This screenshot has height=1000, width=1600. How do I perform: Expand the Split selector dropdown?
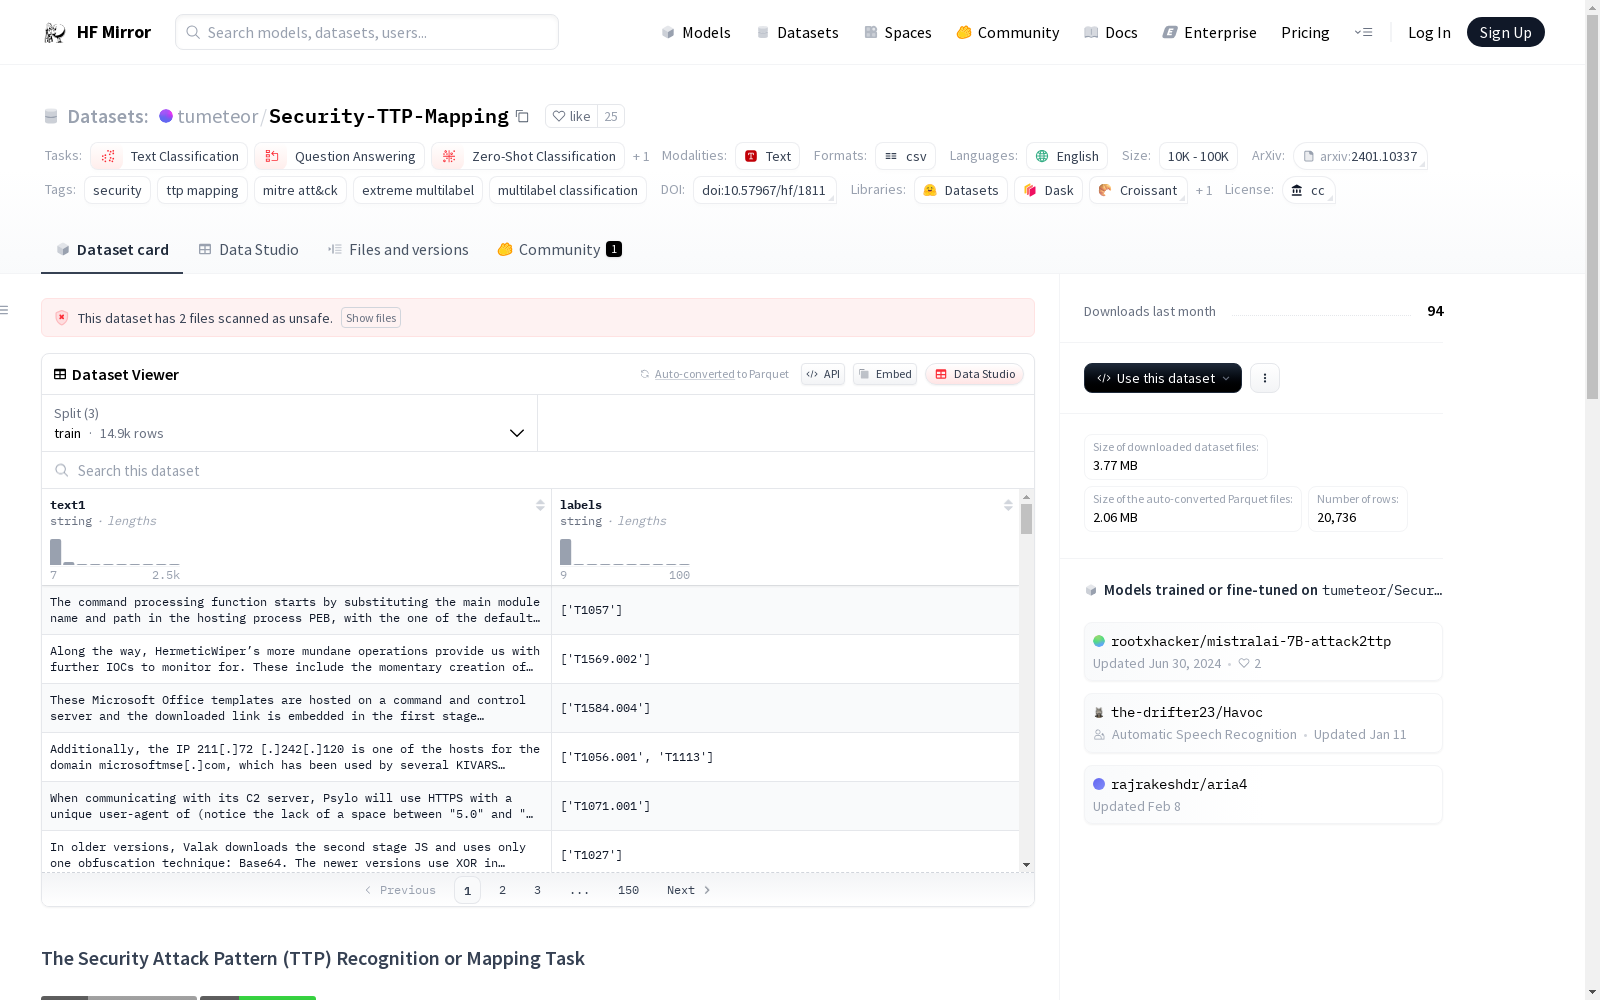pyautogui.click(x=517, y=433)
